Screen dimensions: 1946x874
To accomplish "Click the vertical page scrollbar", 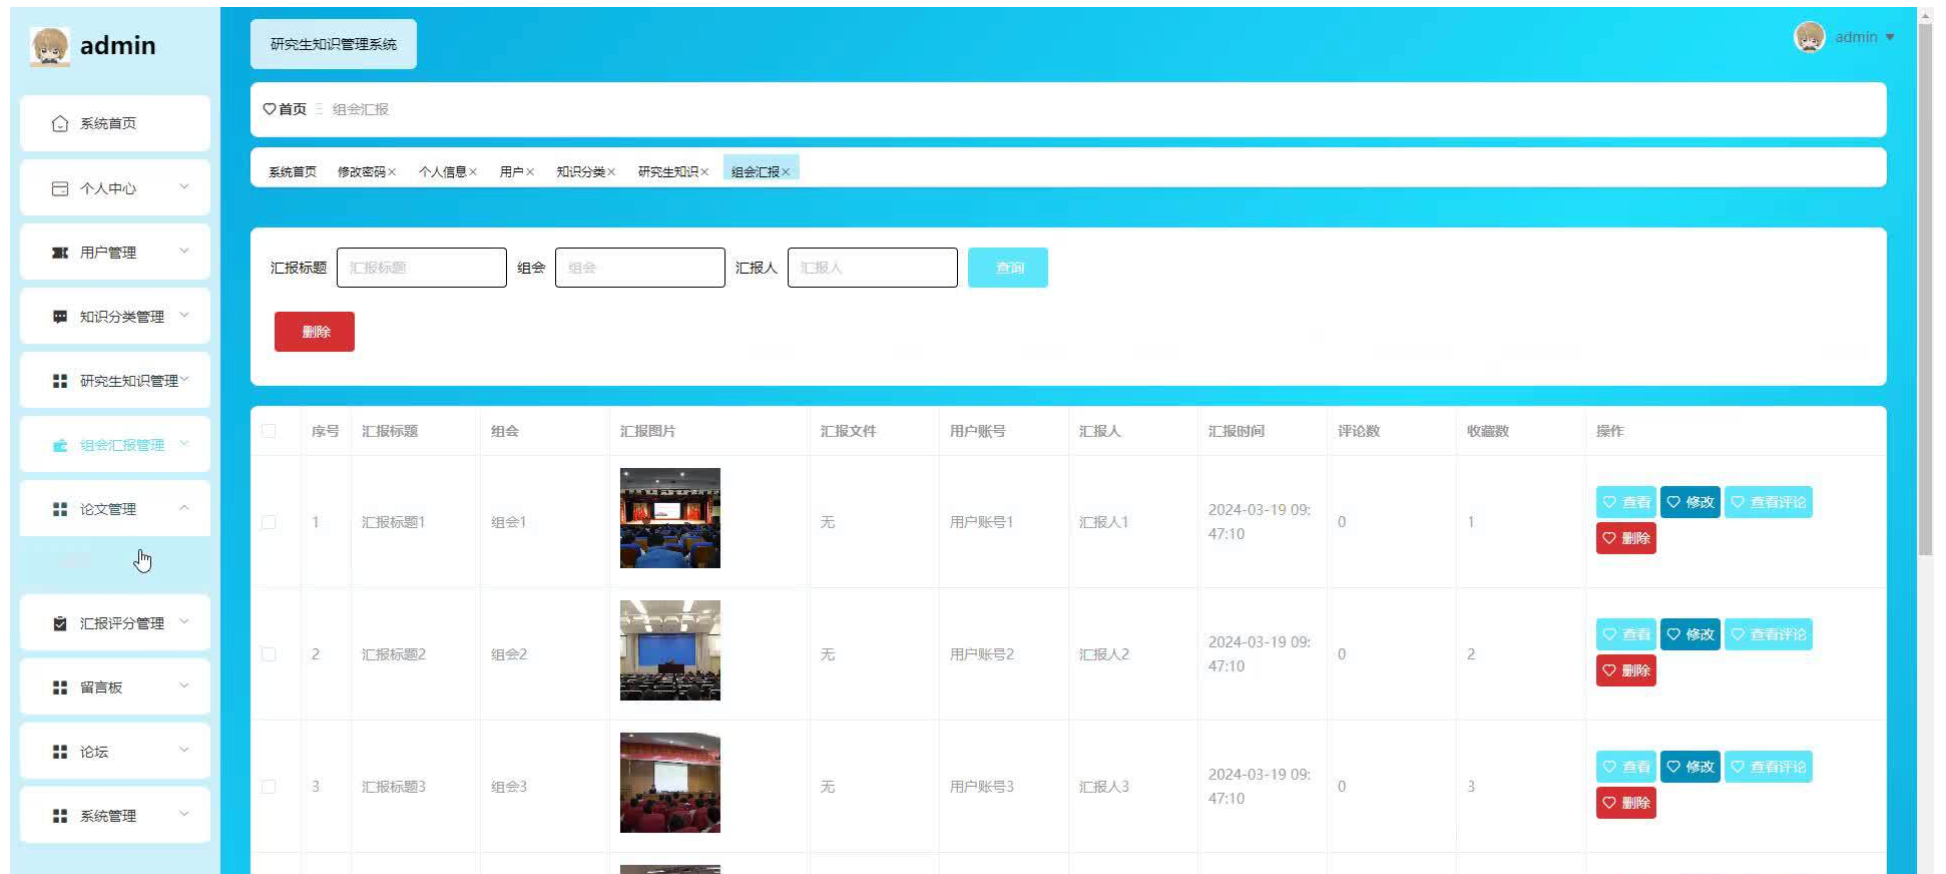I will (x=1925, y=290).
